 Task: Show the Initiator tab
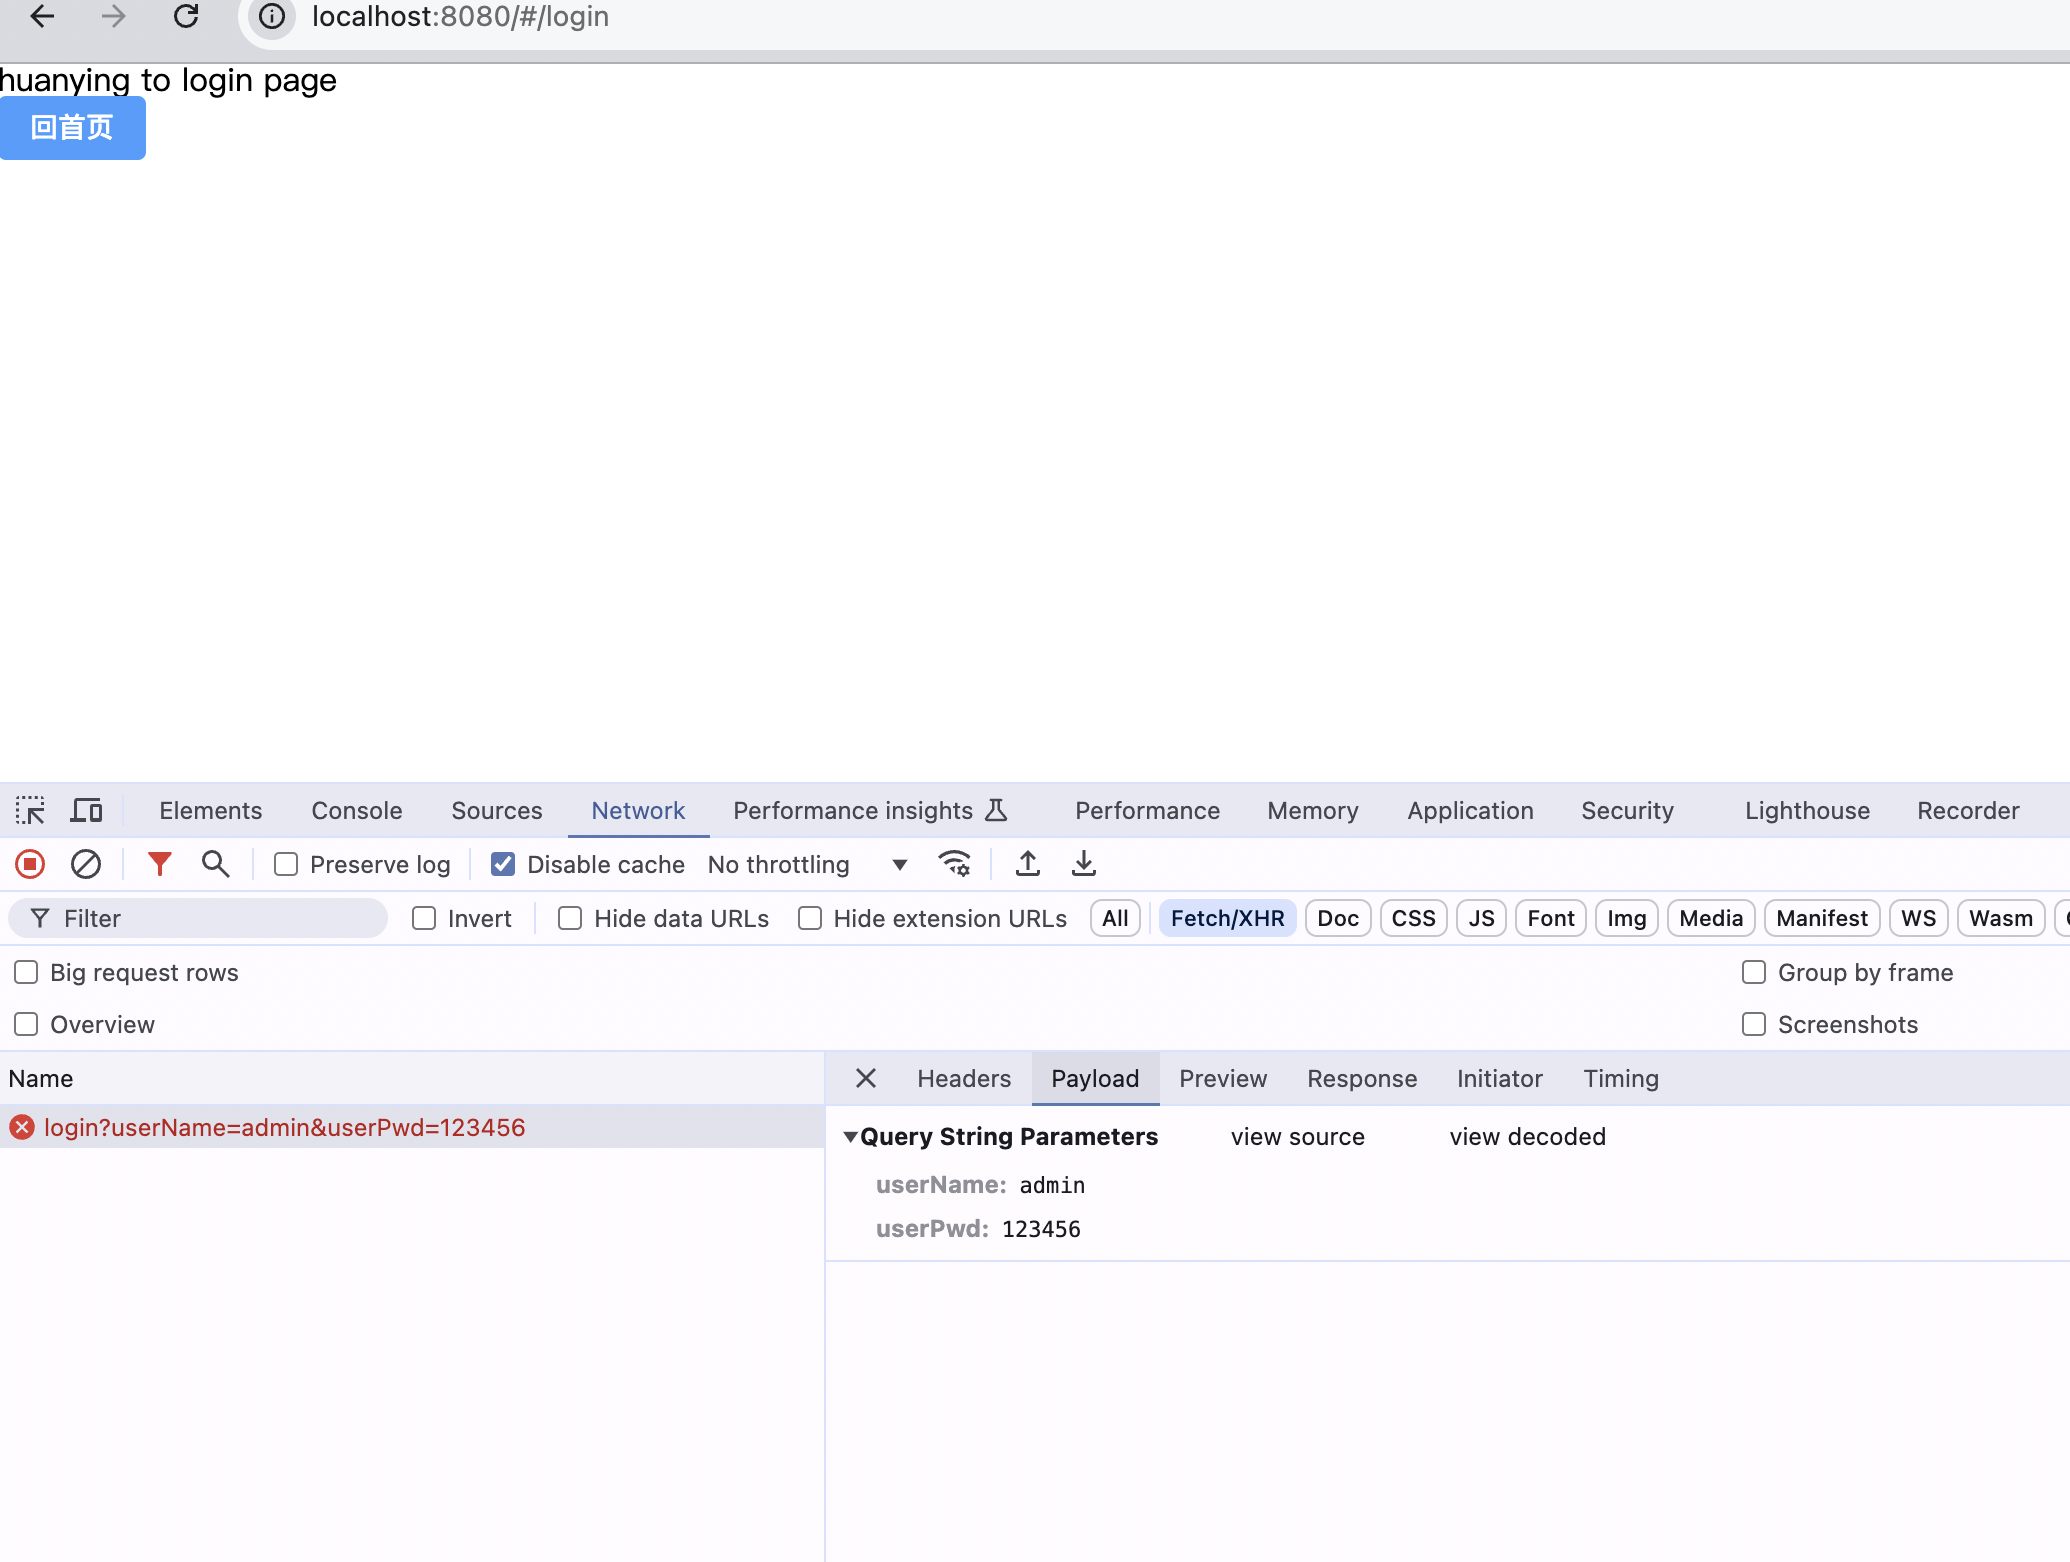pyautogui.click(x=1500, y=1078)
